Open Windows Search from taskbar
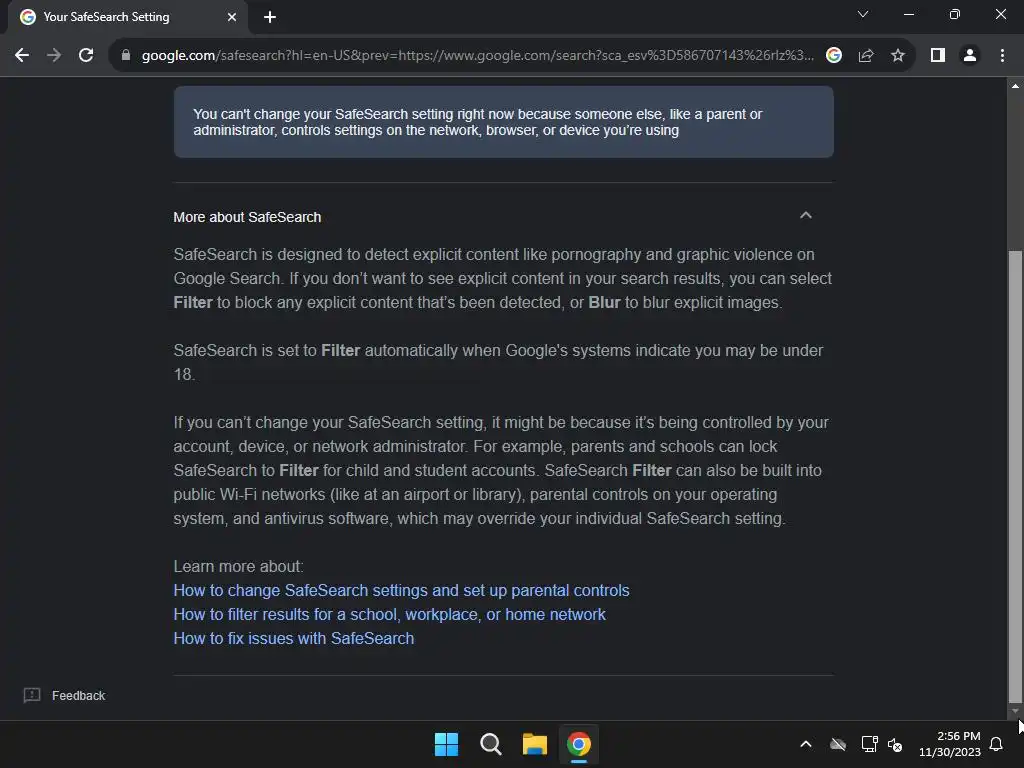The height and width of the screenshot is (768, 1024). (490, 744)
